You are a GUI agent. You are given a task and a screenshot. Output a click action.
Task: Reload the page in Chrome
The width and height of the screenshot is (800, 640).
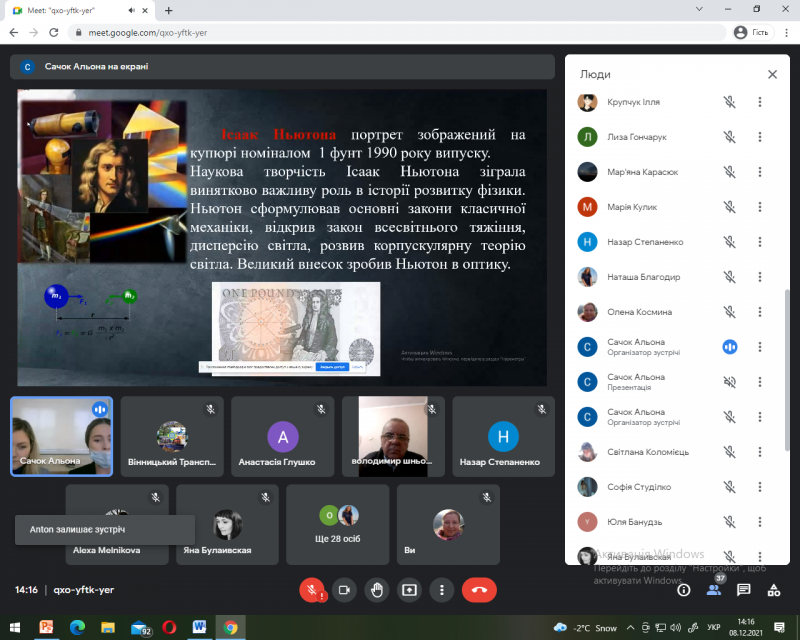click(x=54, y=33)
